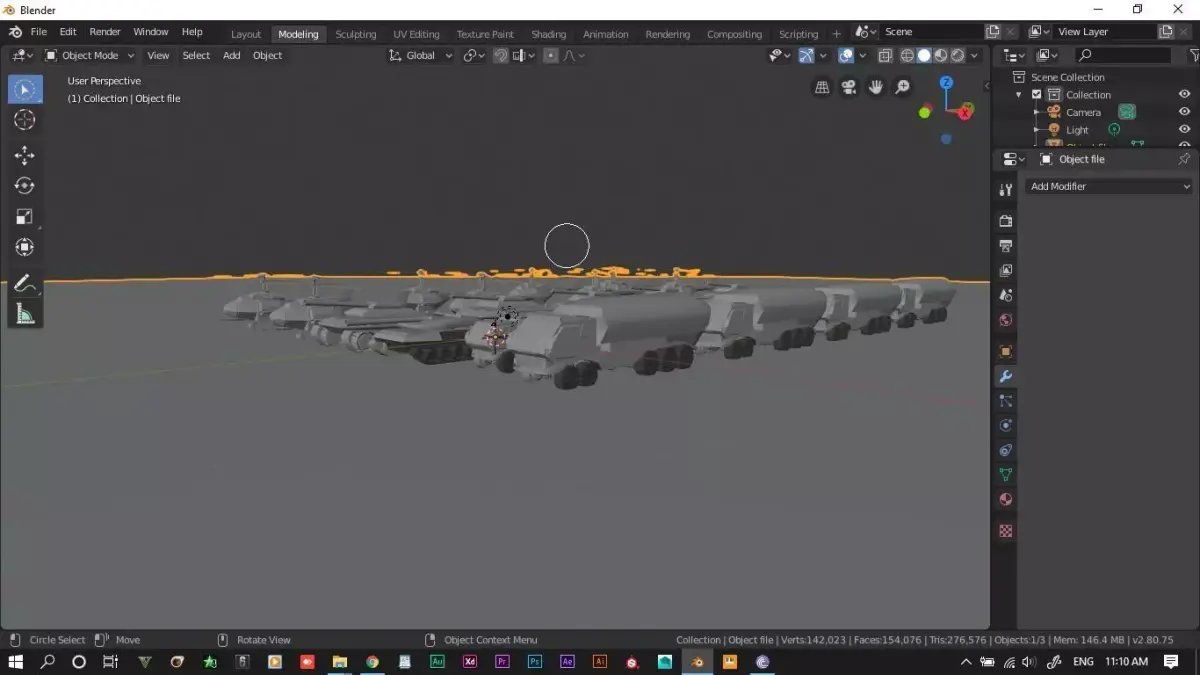The width and height of the screenshot is (1200, 675).
Task: Open Chrome from the taskbar
Action: 372,661
